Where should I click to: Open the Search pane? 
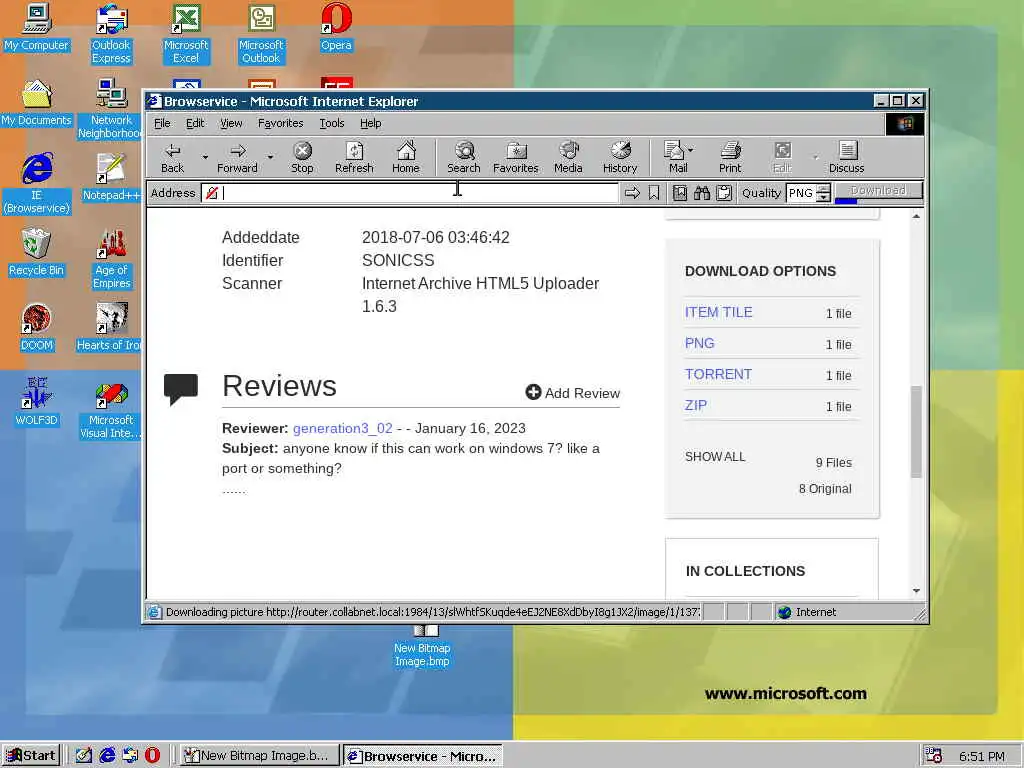(x=464, y=157)
